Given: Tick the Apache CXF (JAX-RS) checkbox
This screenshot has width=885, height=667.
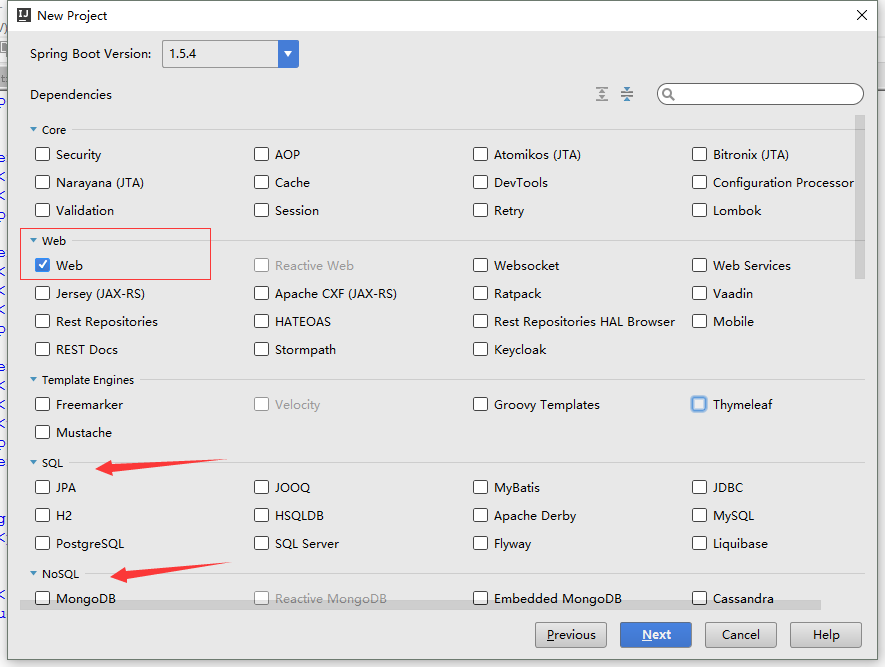Looking at the screenshot, I should [x=261, y=293].
